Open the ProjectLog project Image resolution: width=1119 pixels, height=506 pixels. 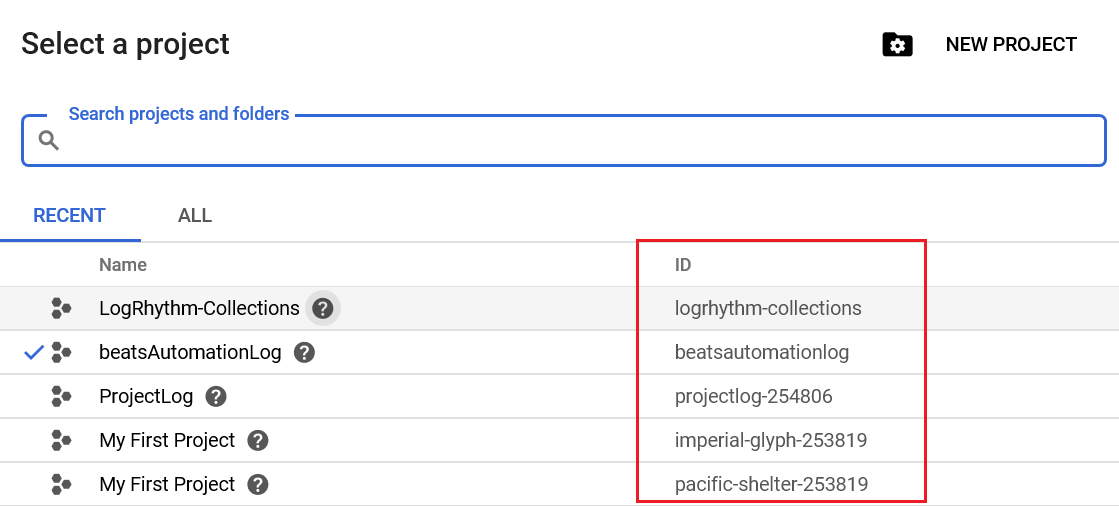pos(146,397)
